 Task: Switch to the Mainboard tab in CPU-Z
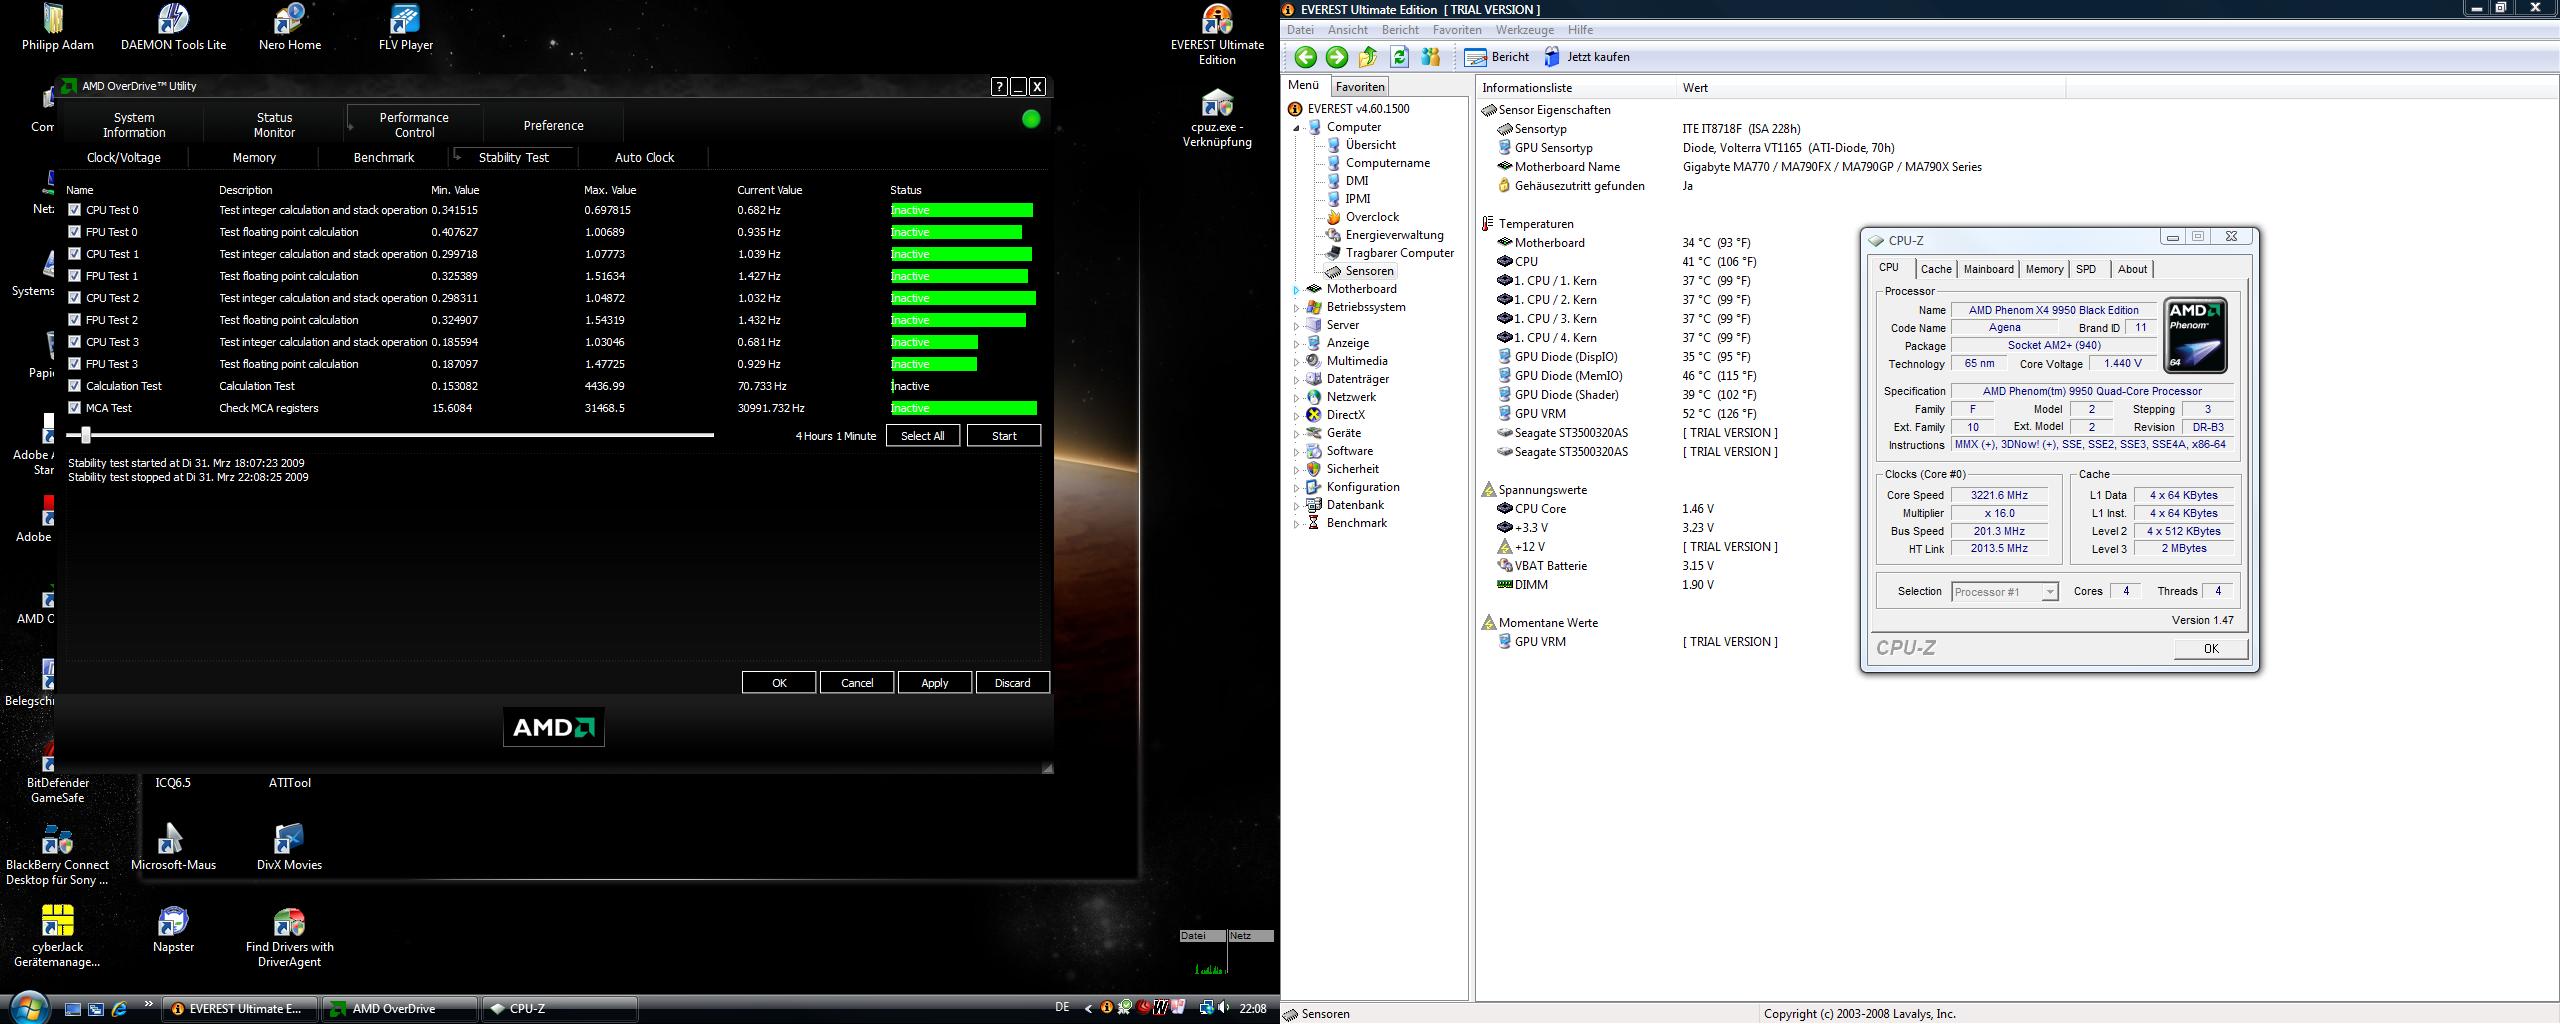(1988, 269)
